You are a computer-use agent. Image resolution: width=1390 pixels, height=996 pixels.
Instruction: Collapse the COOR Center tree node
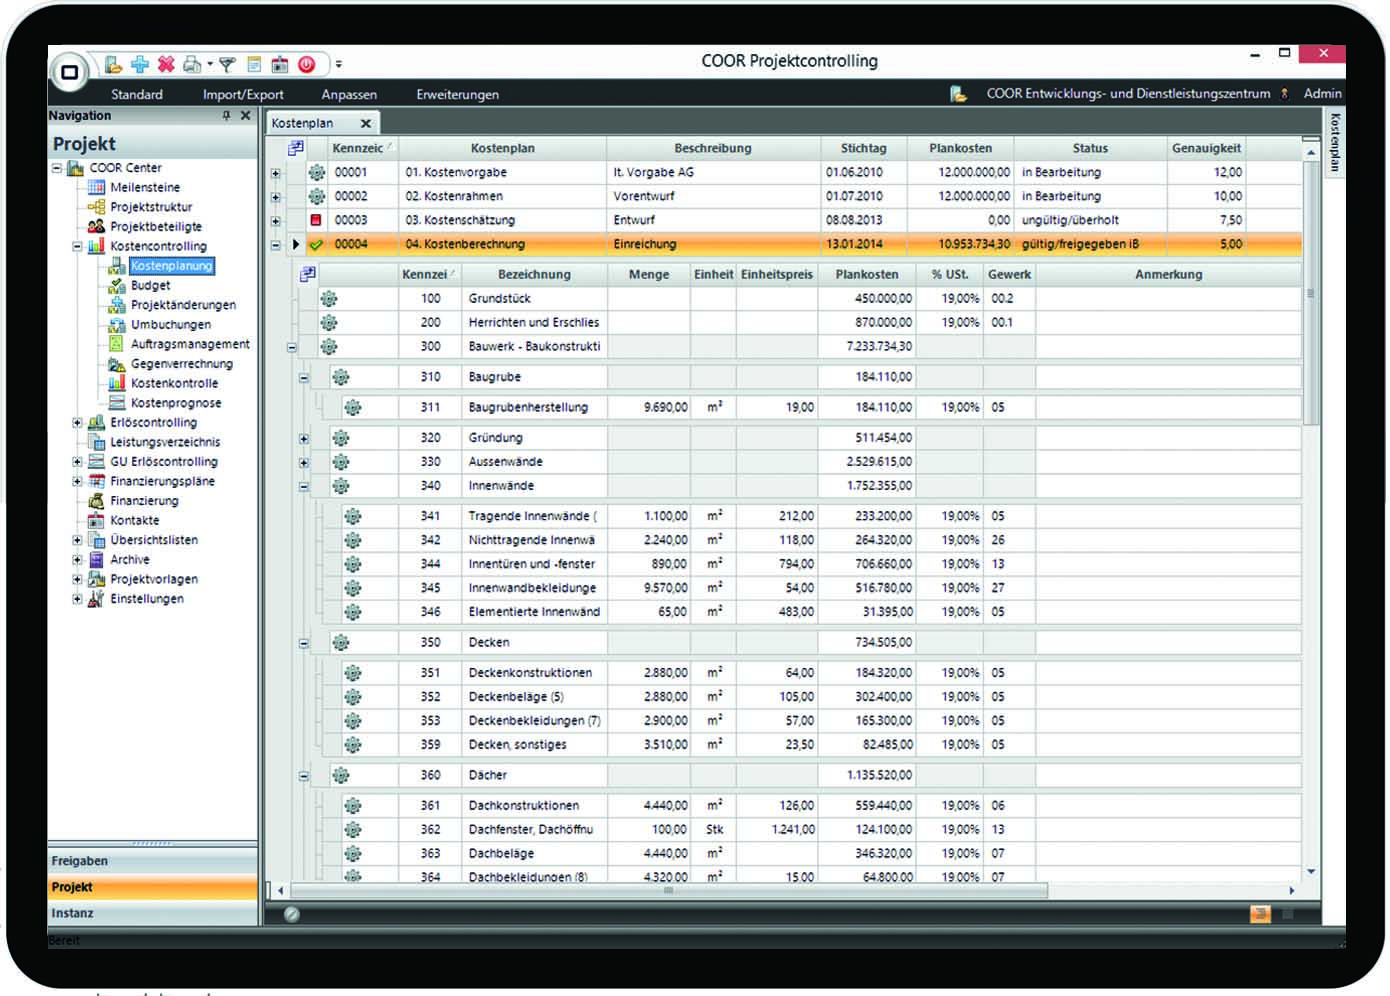tap(57, 168)
